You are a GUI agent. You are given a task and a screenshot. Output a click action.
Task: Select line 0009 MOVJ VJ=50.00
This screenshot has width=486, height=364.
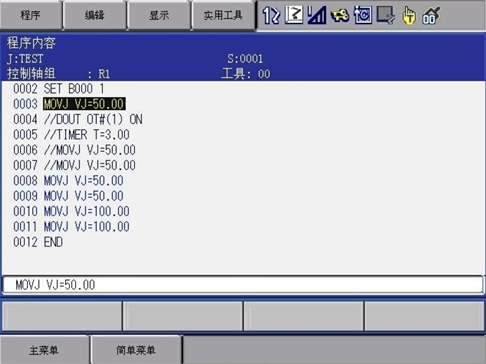(68, 196)
